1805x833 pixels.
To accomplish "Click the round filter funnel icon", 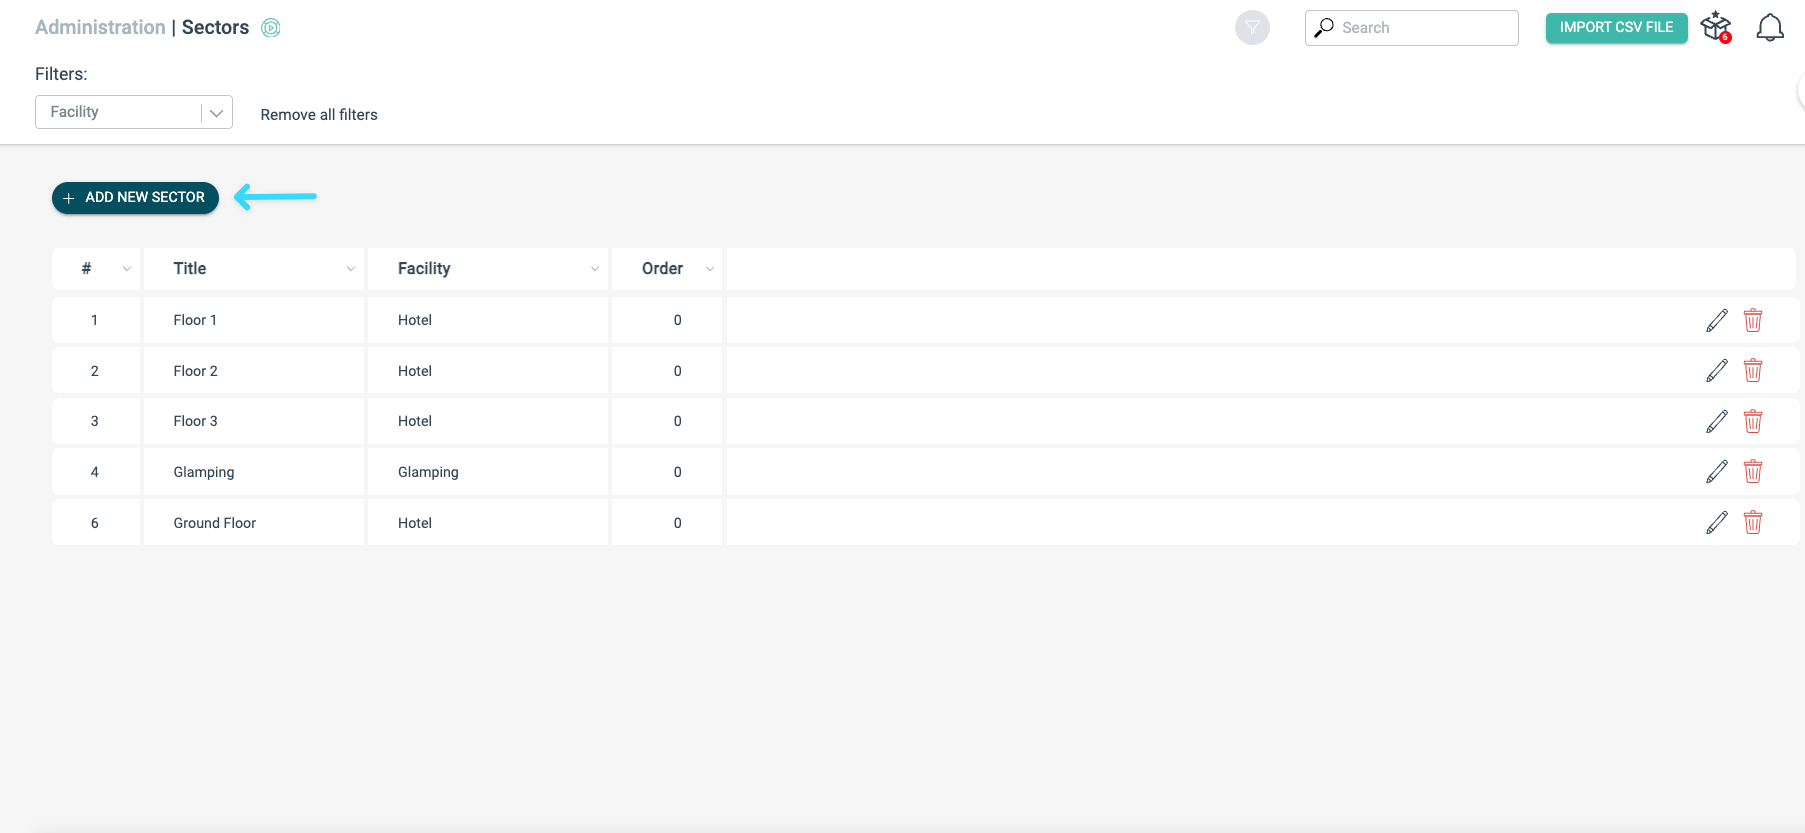I will [x=1252, y=28].
